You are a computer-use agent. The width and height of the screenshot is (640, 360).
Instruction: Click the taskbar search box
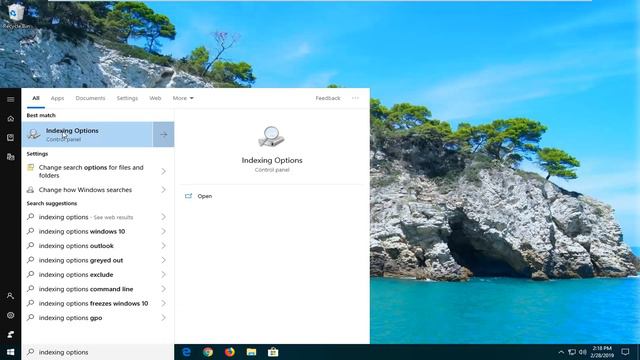(x=98, y=352)
